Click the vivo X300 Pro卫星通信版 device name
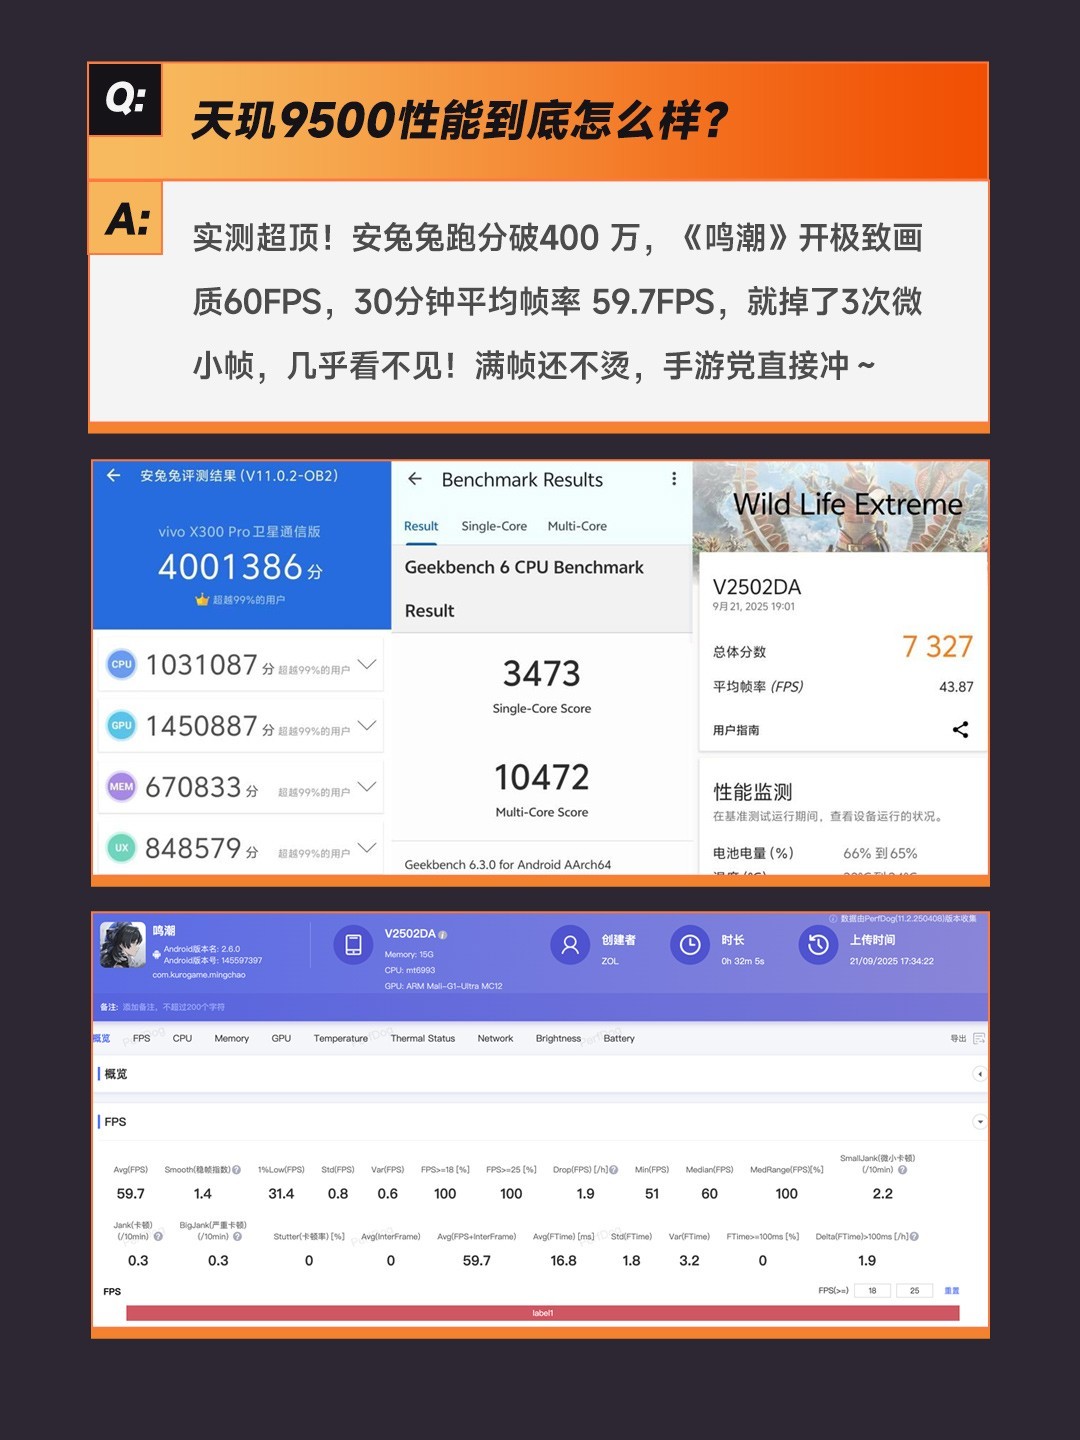The height and width of the screenshot is (1440, 1080). (x=239, y=531)
